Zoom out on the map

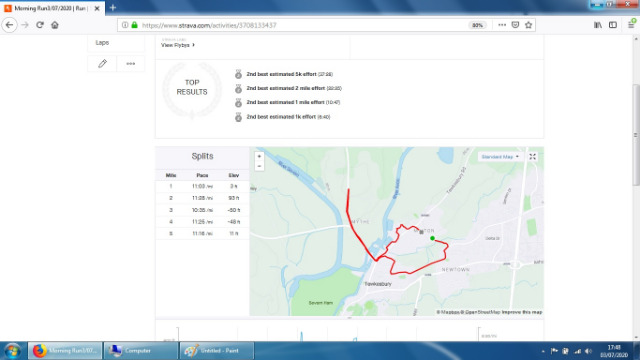point(259,166)
